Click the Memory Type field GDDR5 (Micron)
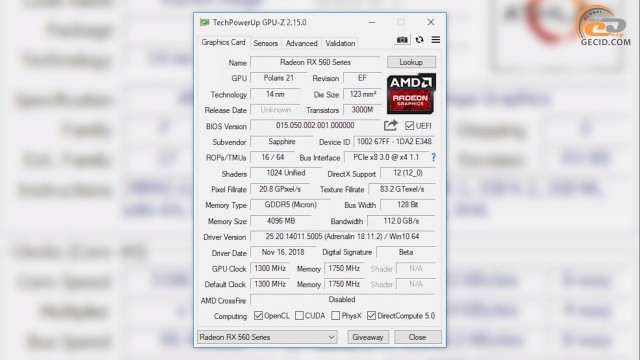640x360 pixels. [290, 205]
